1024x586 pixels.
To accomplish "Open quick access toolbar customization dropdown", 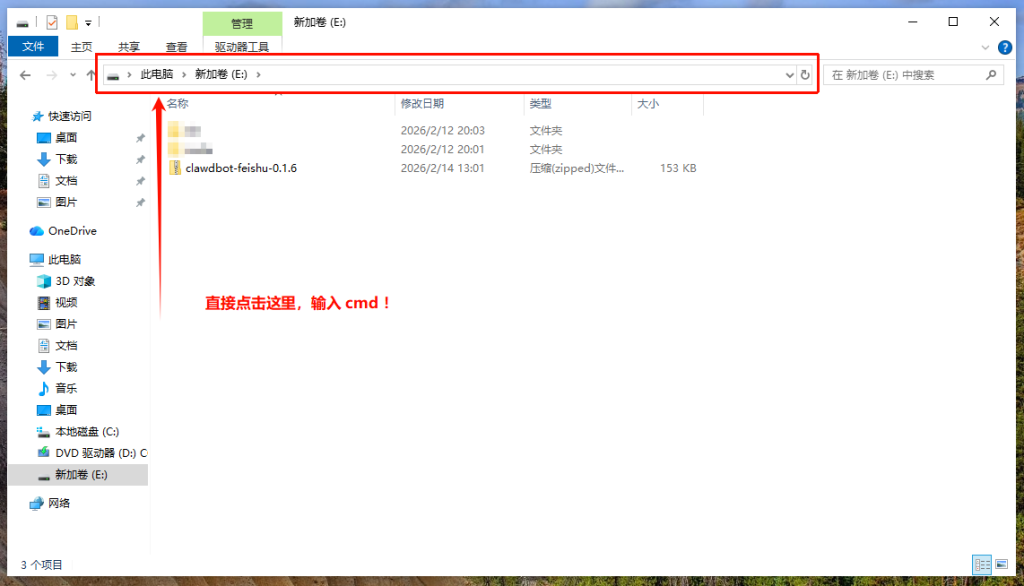I will pos(87,21).
